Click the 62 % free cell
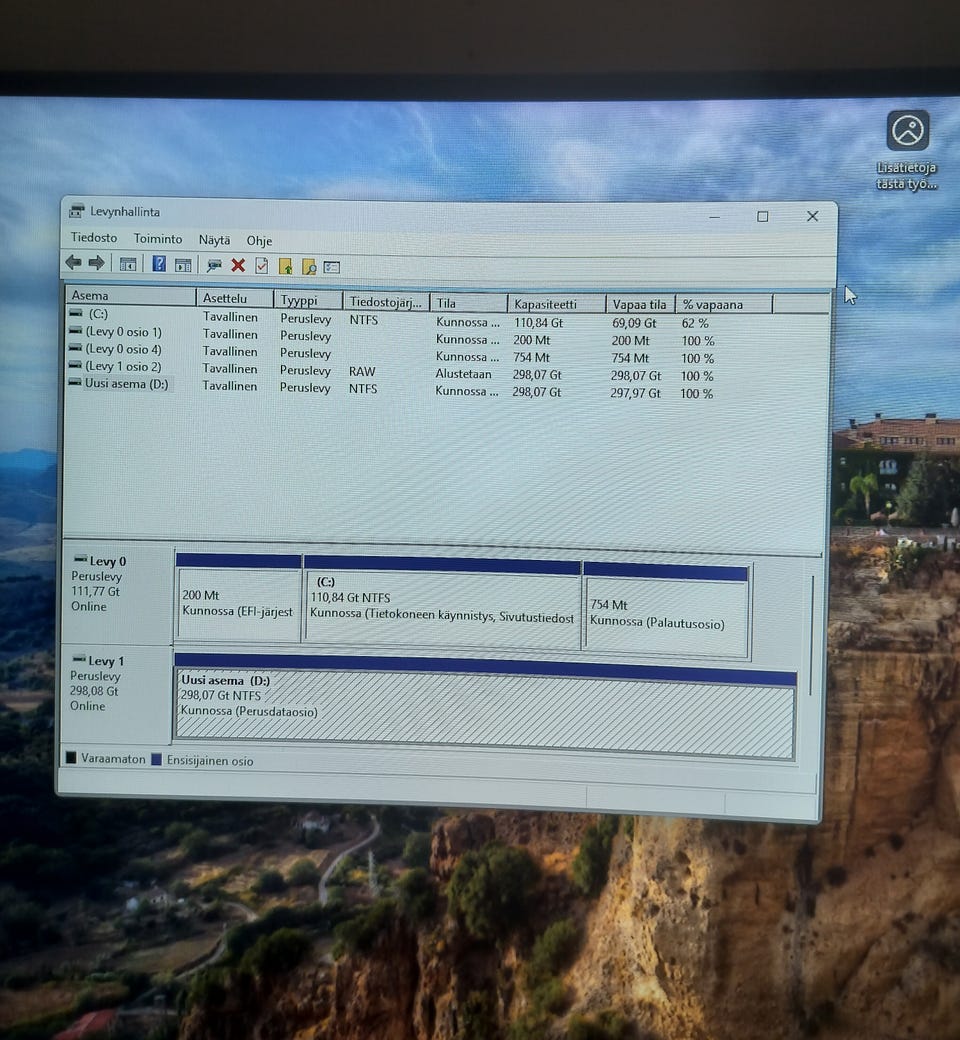The height and width of the screenshot is (1040, 960). coord(695,324)
